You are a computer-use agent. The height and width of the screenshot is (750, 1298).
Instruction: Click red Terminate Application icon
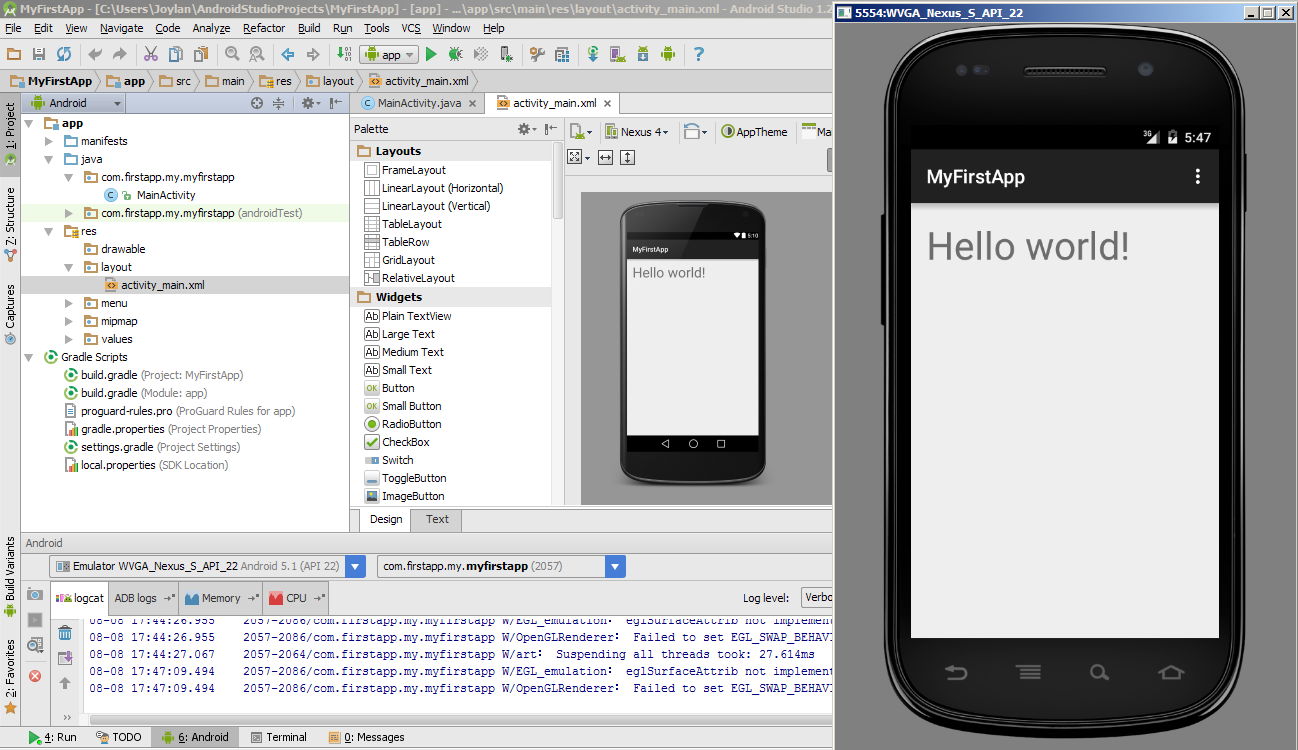[35, 676]
